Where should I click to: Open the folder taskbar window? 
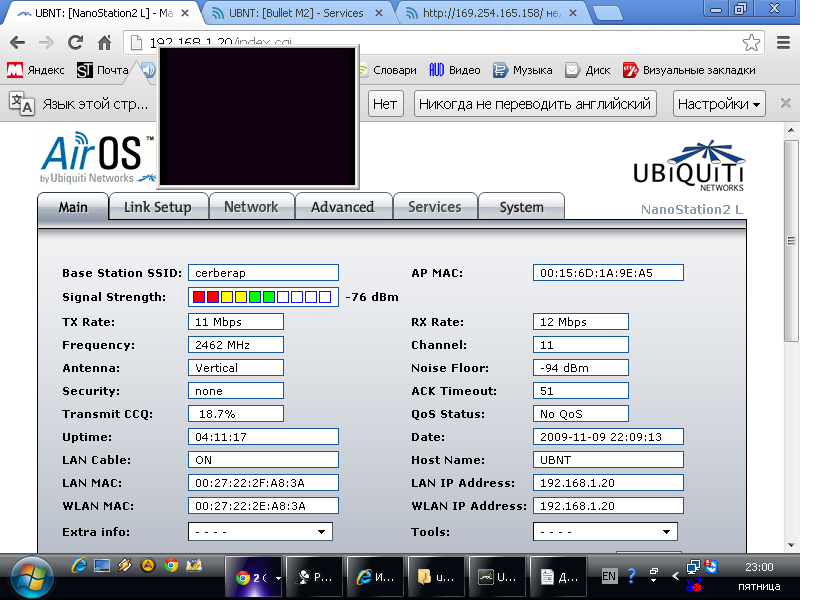point(436,577)
